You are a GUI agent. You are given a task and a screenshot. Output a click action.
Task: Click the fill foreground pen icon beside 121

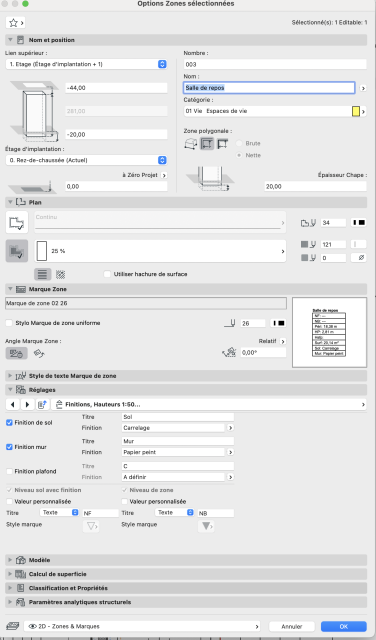point(308,244)
